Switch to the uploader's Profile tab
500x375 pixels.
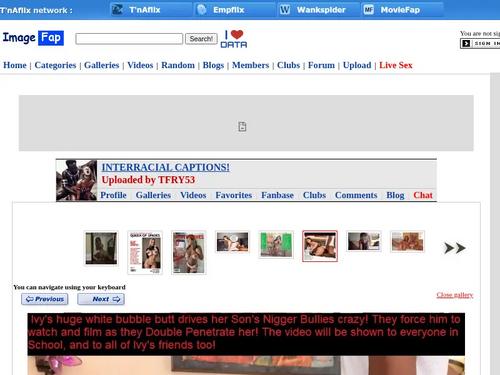pos(114,195)
